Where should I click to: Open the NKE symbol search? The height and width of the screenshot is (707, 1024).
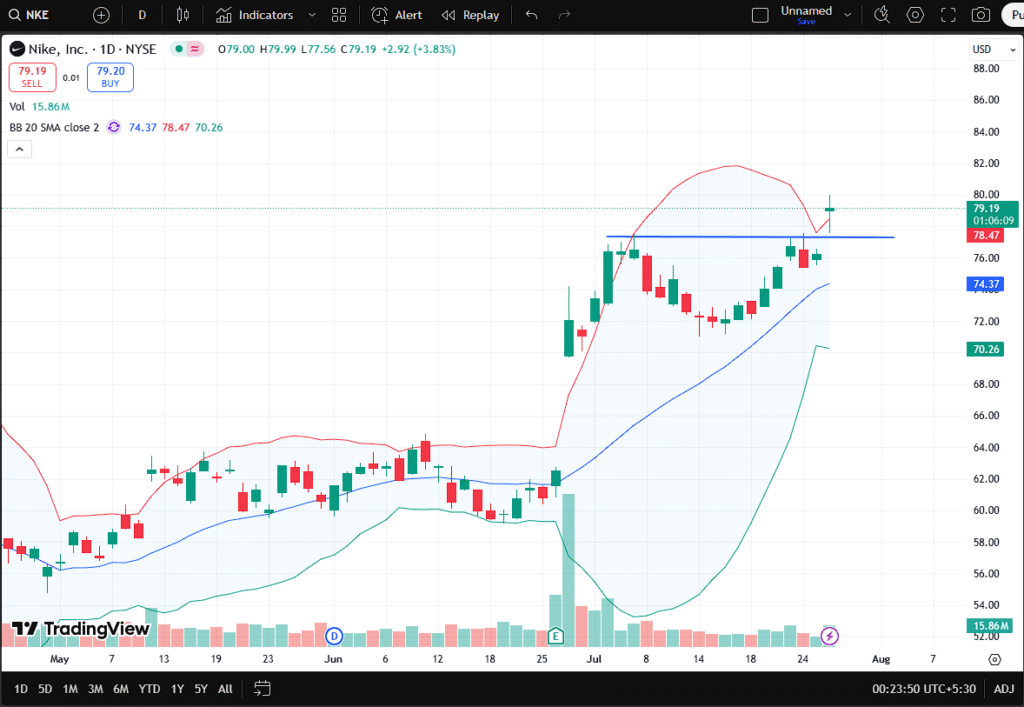(x=29, y=15)
